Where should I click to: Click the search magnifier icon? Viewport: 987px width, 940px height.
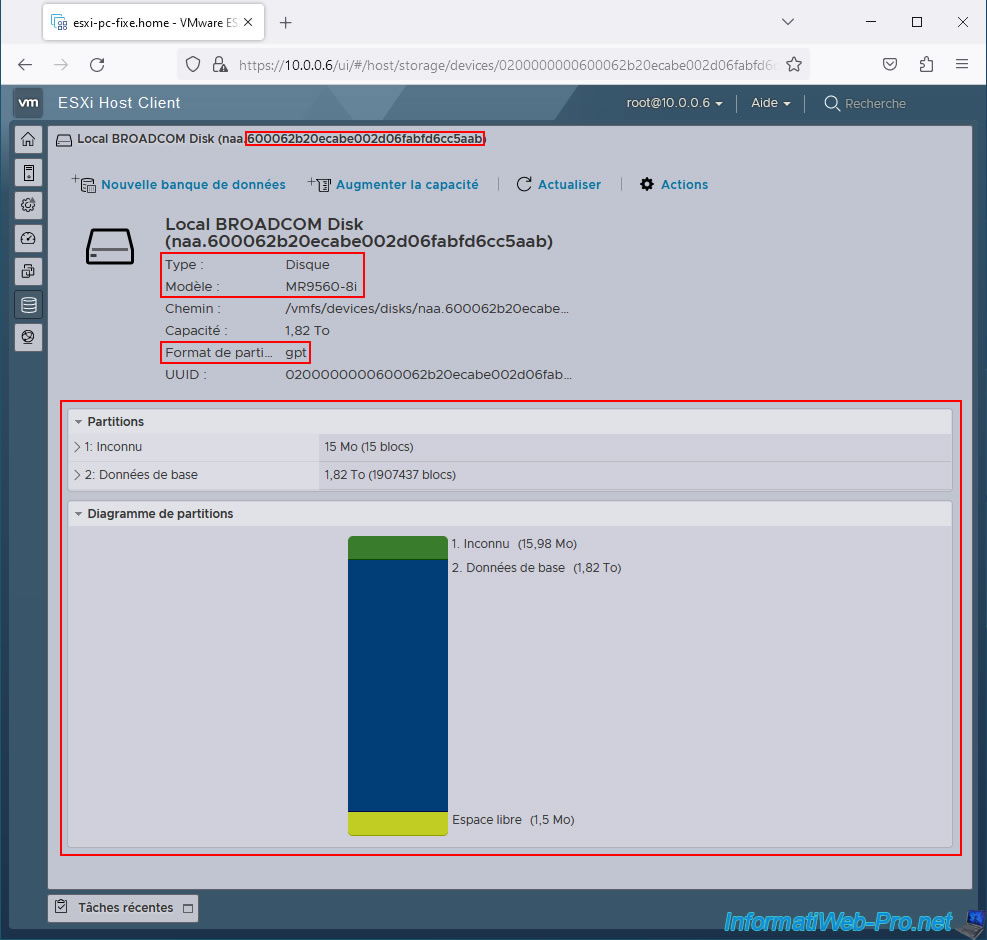pos(832,103)
